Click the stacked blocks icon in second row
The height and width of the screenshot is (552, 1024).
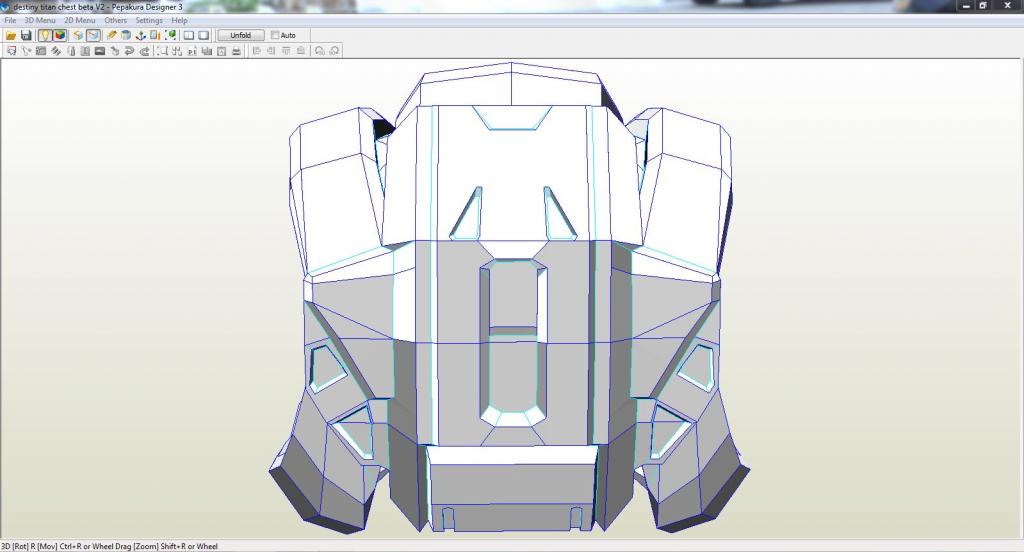(x=206, y=51)
